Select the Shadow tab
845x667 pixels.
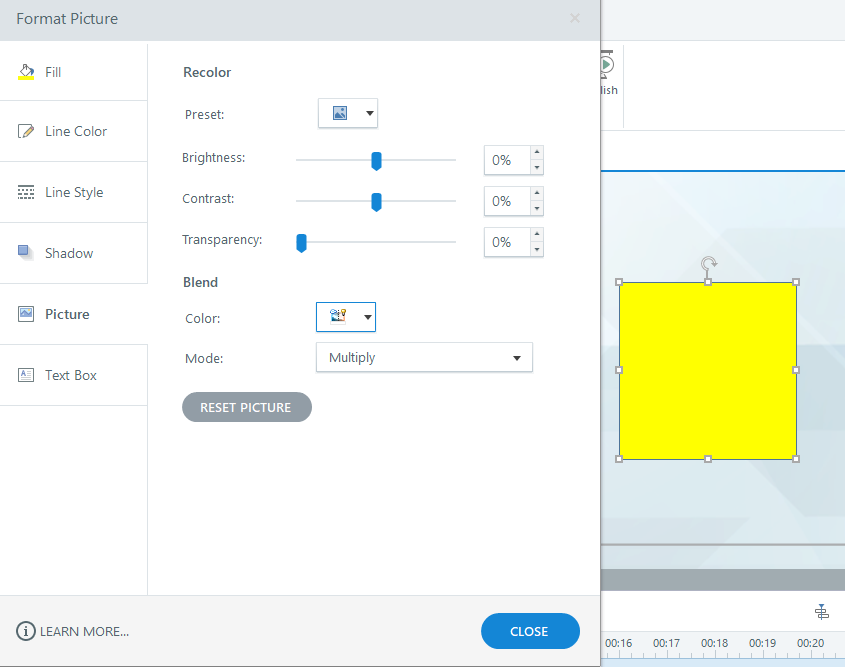point(73,253)
